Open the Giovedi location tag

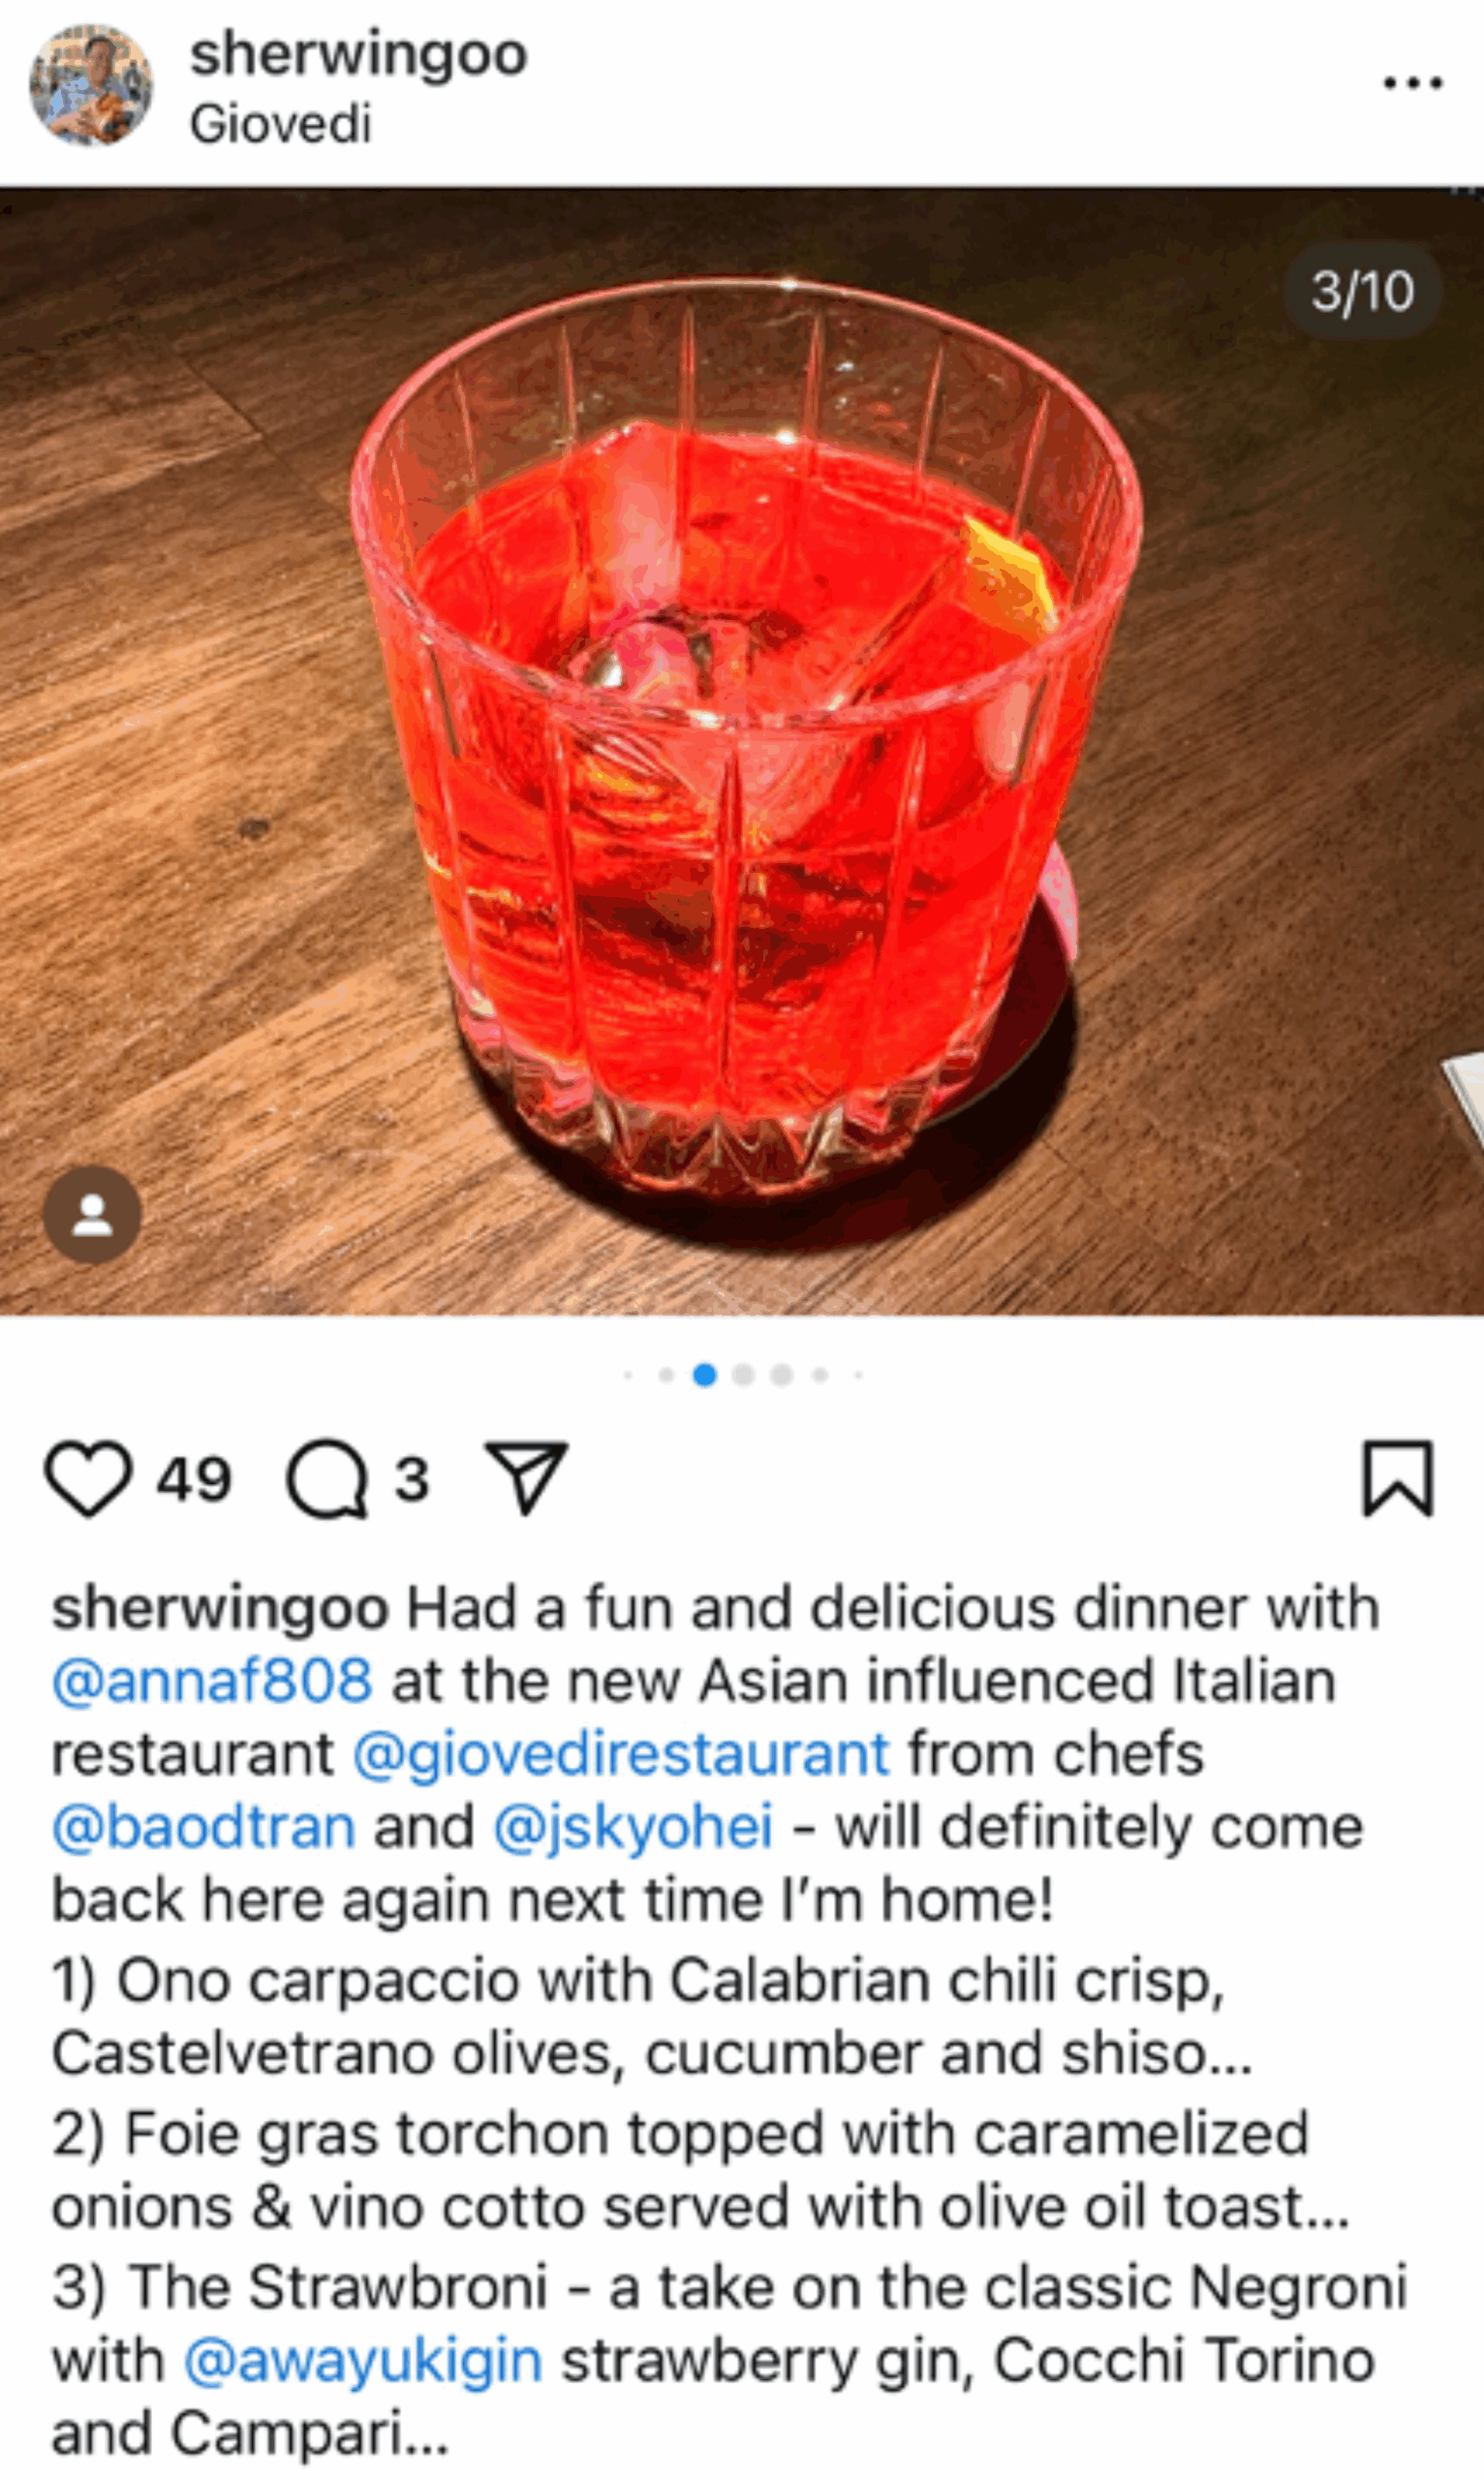click(x=280, y=125)
